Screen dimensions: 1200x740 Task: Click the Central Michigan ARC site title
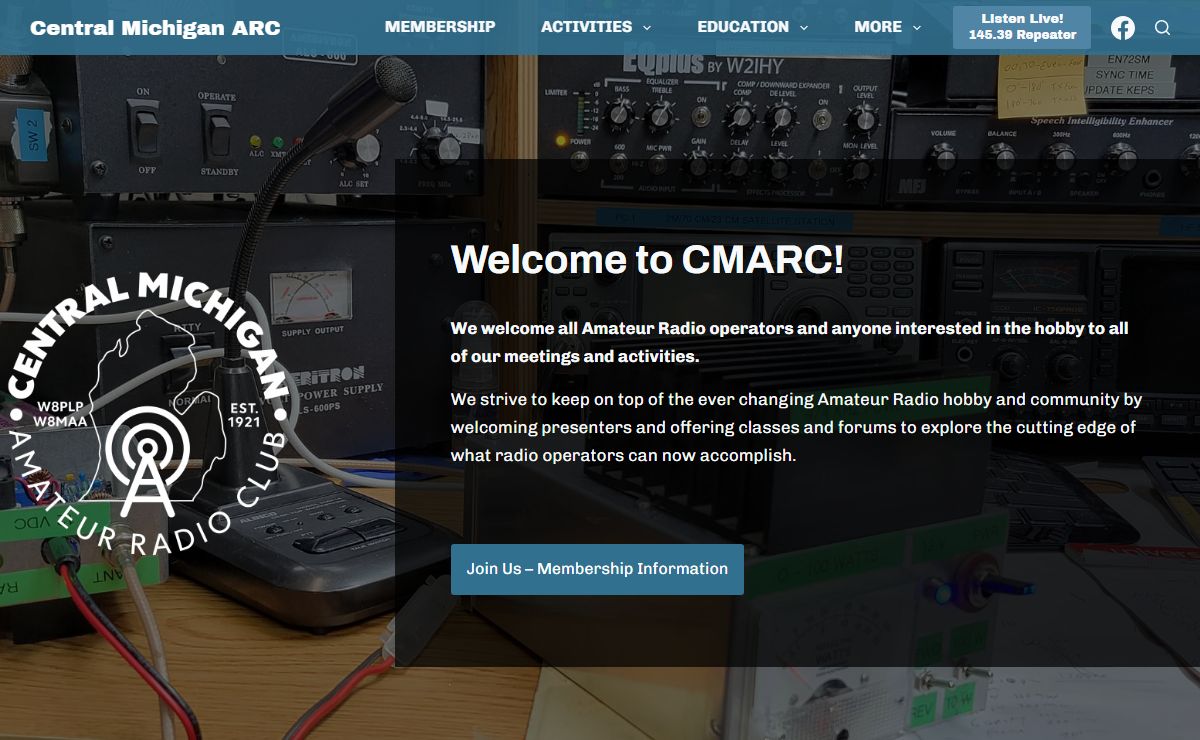click(155, 27)
